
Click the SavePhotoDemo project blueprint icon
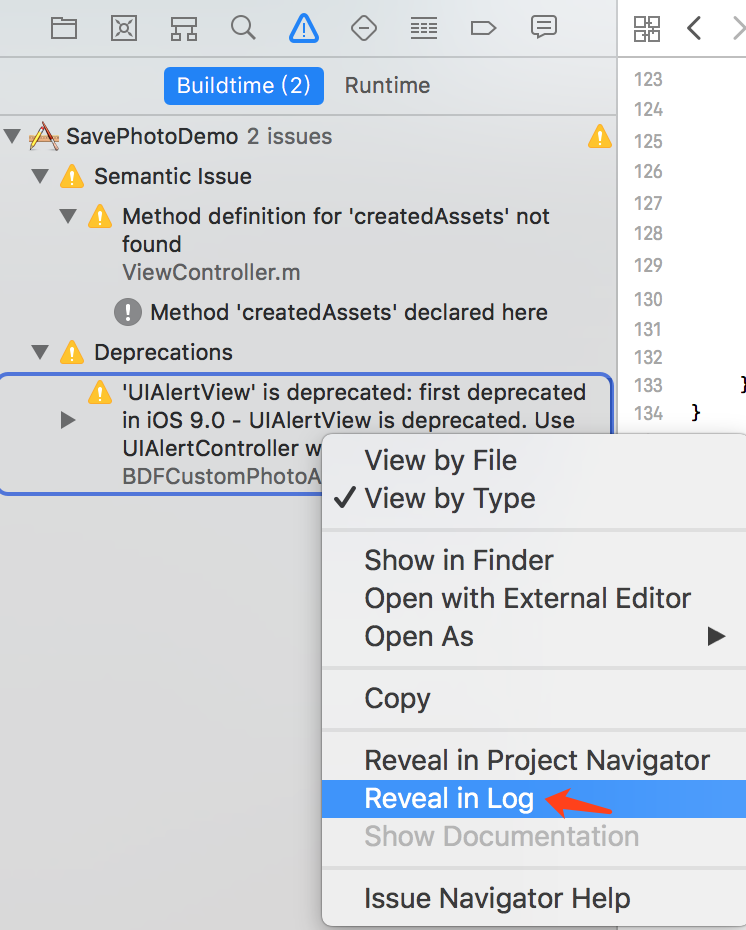(x=44, y=136)
